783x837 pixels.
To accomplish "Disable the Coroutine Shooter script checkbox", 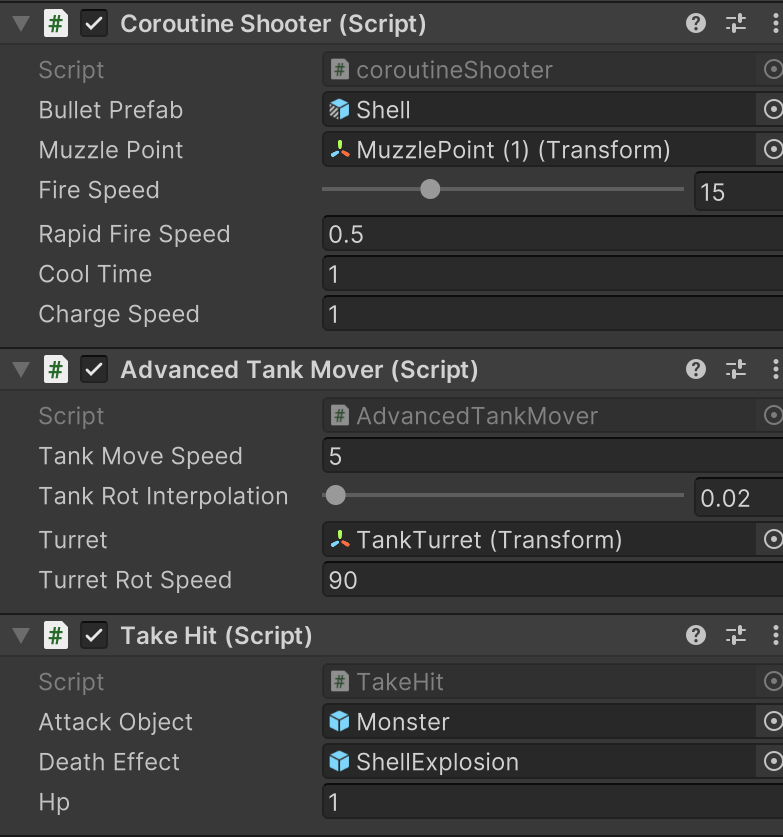I will [94, 24].
